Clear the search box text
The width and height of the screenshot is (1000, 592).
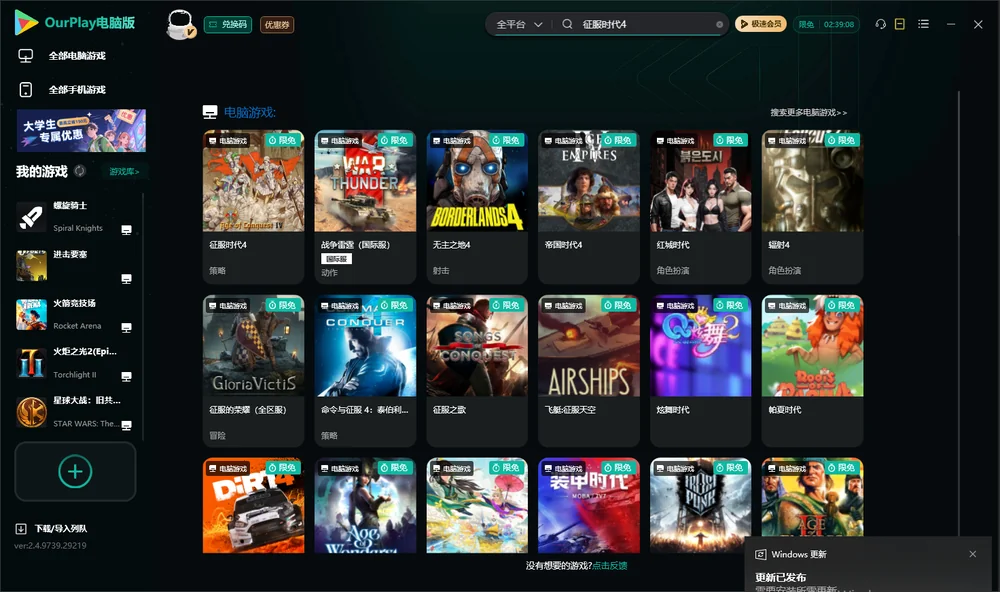click(719, 25)
